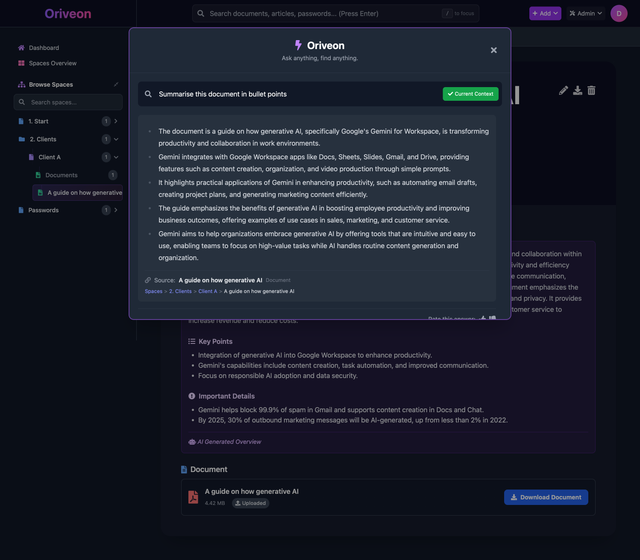This screenshot has height=560, width=640.
Task: Collapse the 2. Clients chevron
Action: [116, 139]
